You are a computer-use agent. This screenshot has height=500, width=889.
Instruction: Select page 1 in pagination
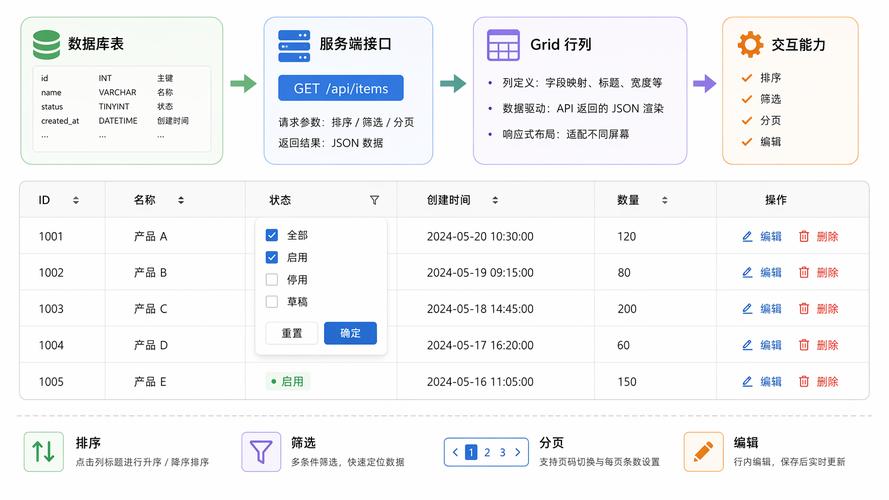pos(471,452)
